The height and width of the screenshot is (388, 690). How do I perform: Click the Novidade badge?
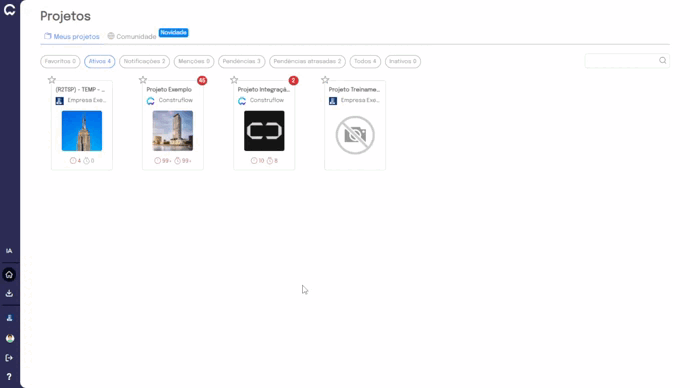click(x=173, y=33)
